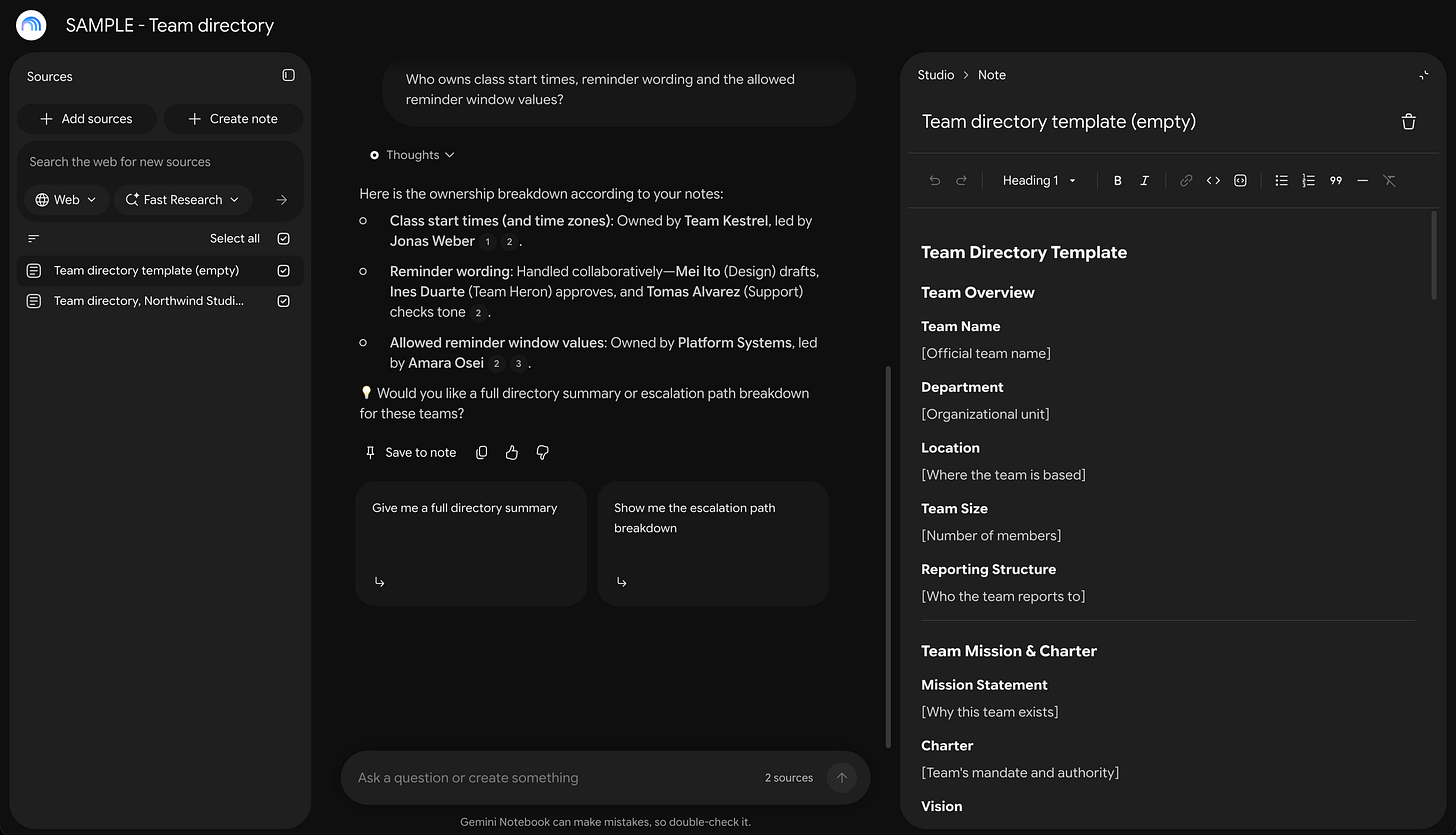Image resolution: width=1456 pixels, height=835 pixels.
Task: Give the response a thumbs up
Action: click(512, 453)
